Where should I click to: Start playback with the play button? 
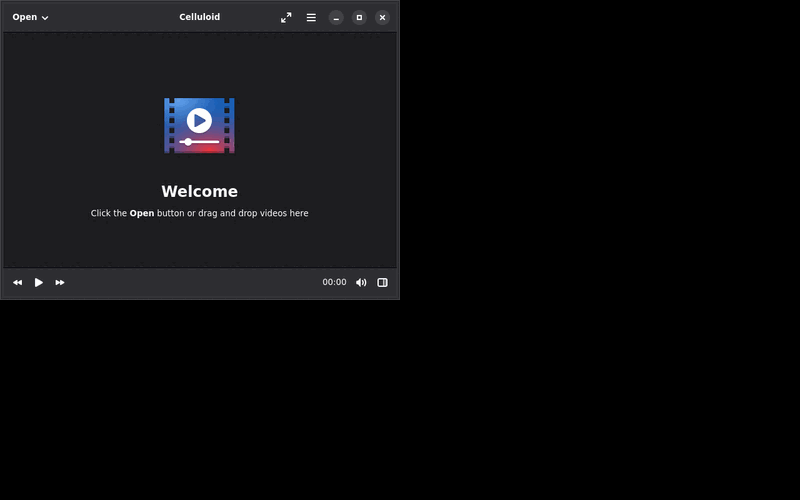coord(39,283)
